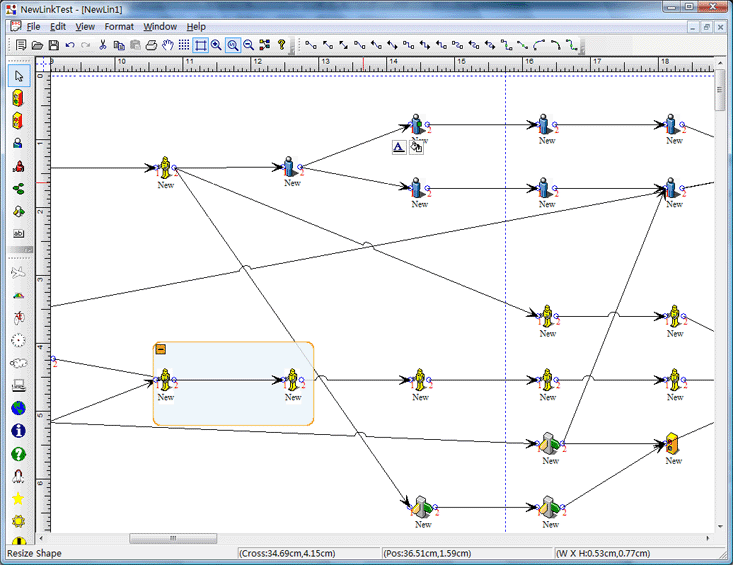The height and width of the screenshot is (565, 733).
Task: Pick the blue person shape in palette
Action: [18, 143]
